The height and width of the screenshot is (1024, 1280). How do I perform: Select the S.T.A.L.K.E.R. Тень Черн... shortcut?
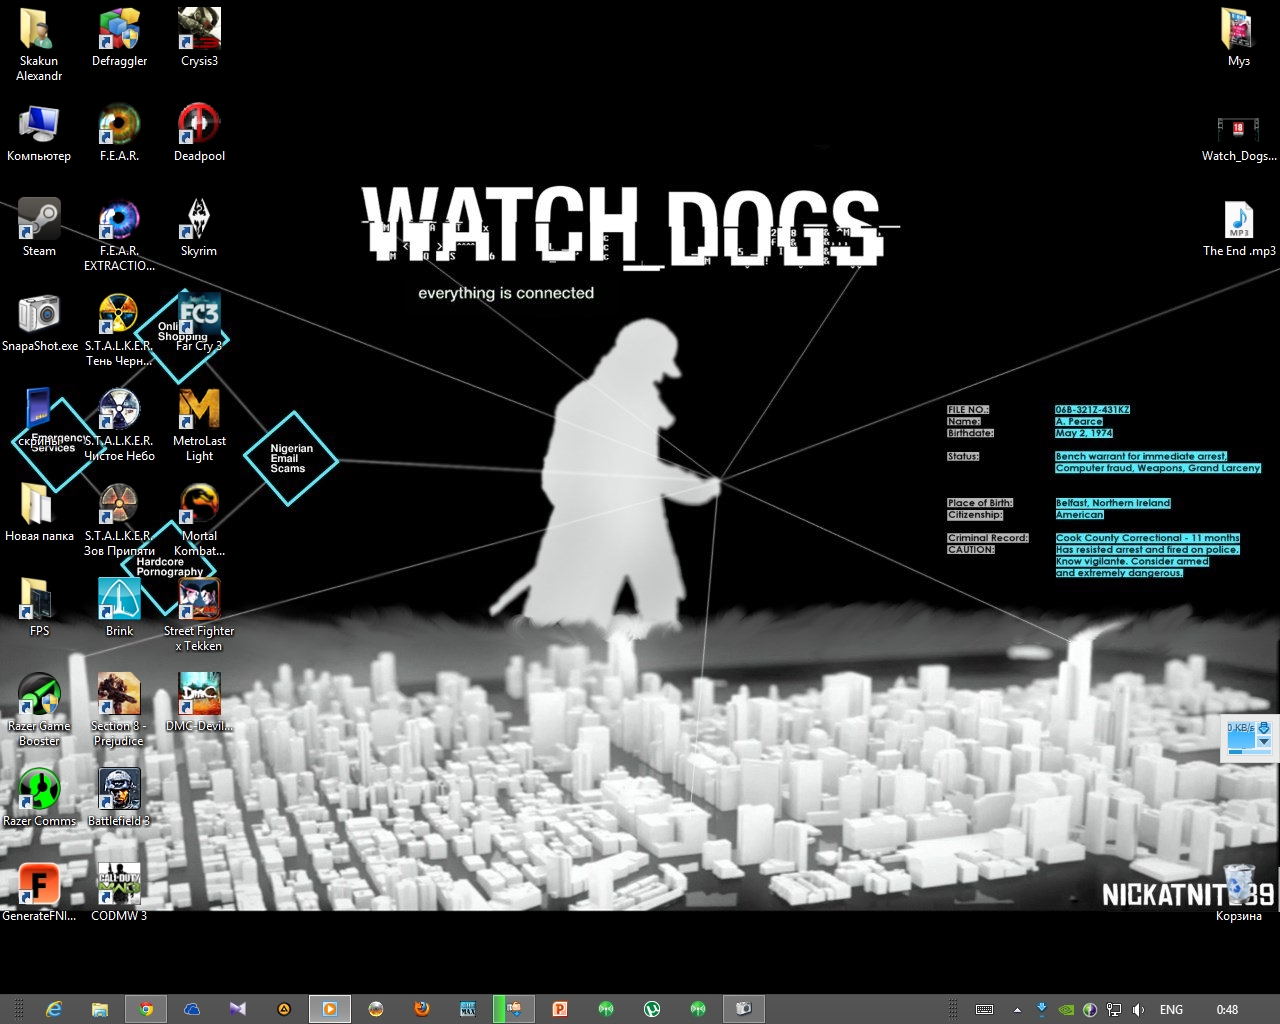click(119, 330)
